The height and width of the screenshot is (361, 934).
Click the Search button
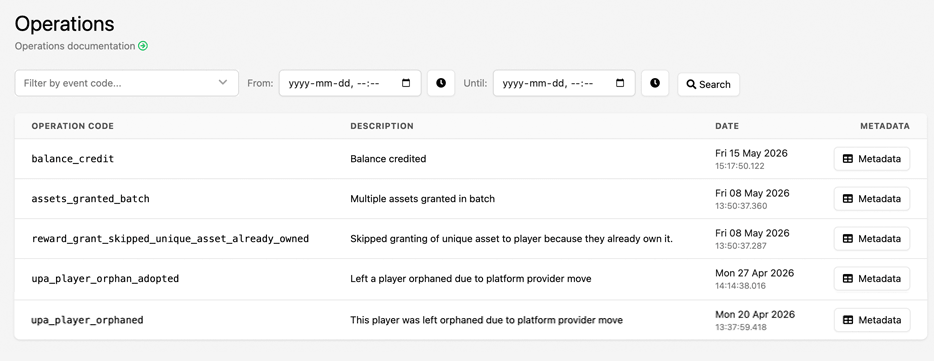point(708,85)
